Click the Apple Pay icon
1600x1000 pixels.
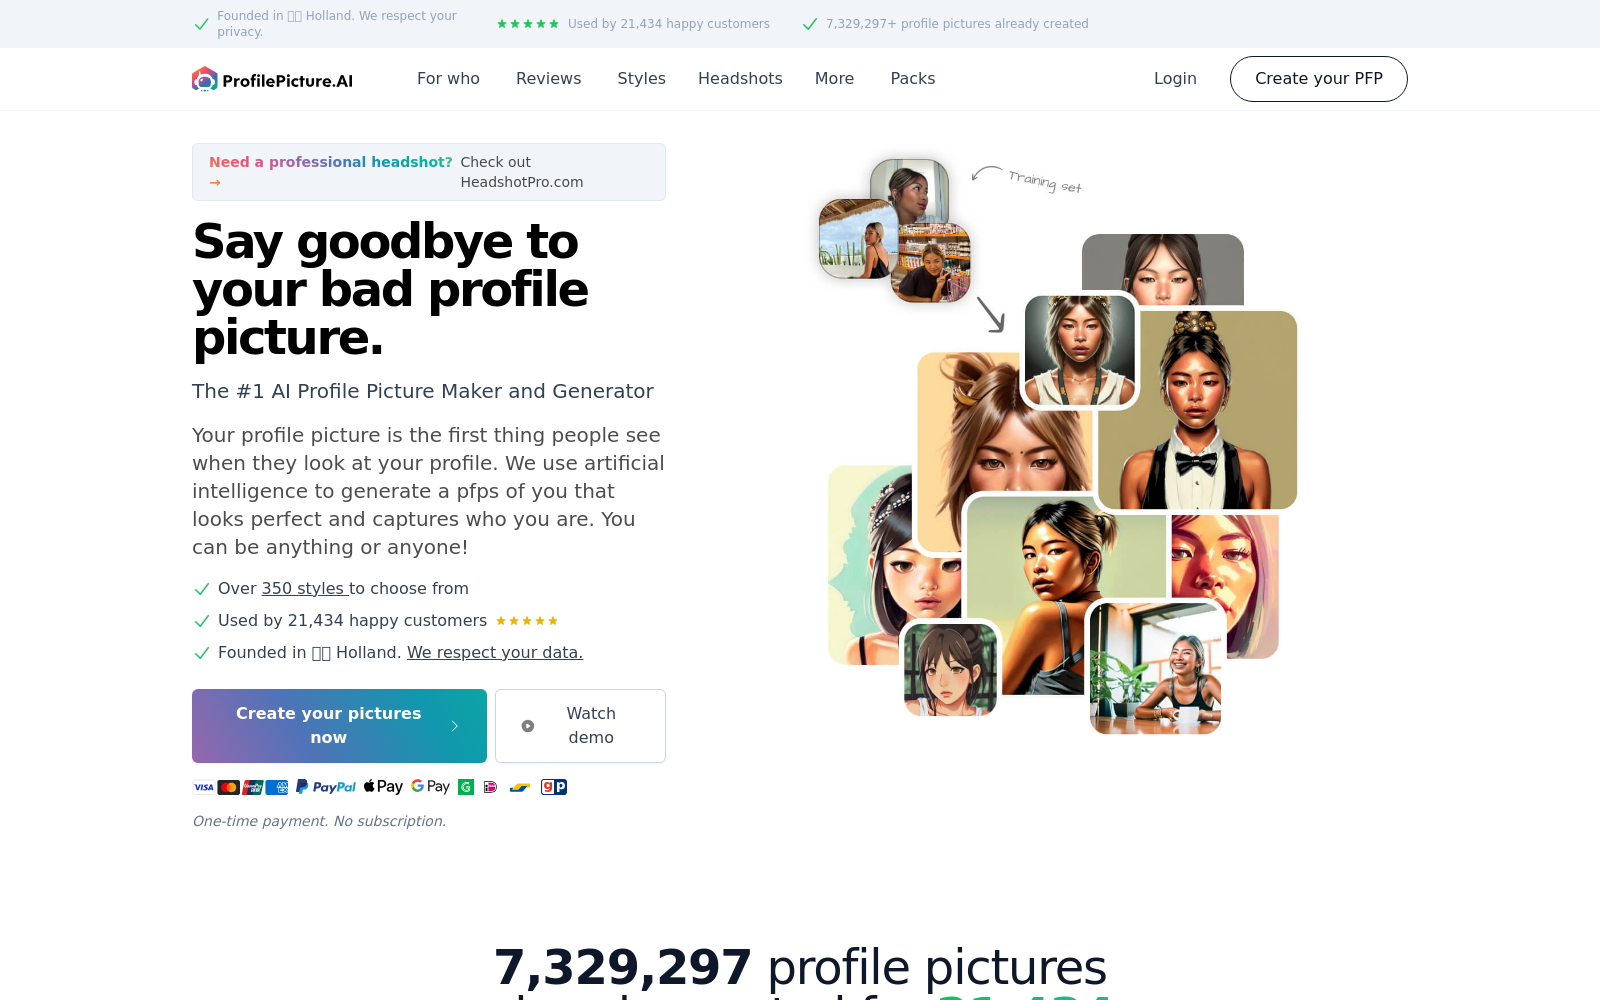(383, 787)
